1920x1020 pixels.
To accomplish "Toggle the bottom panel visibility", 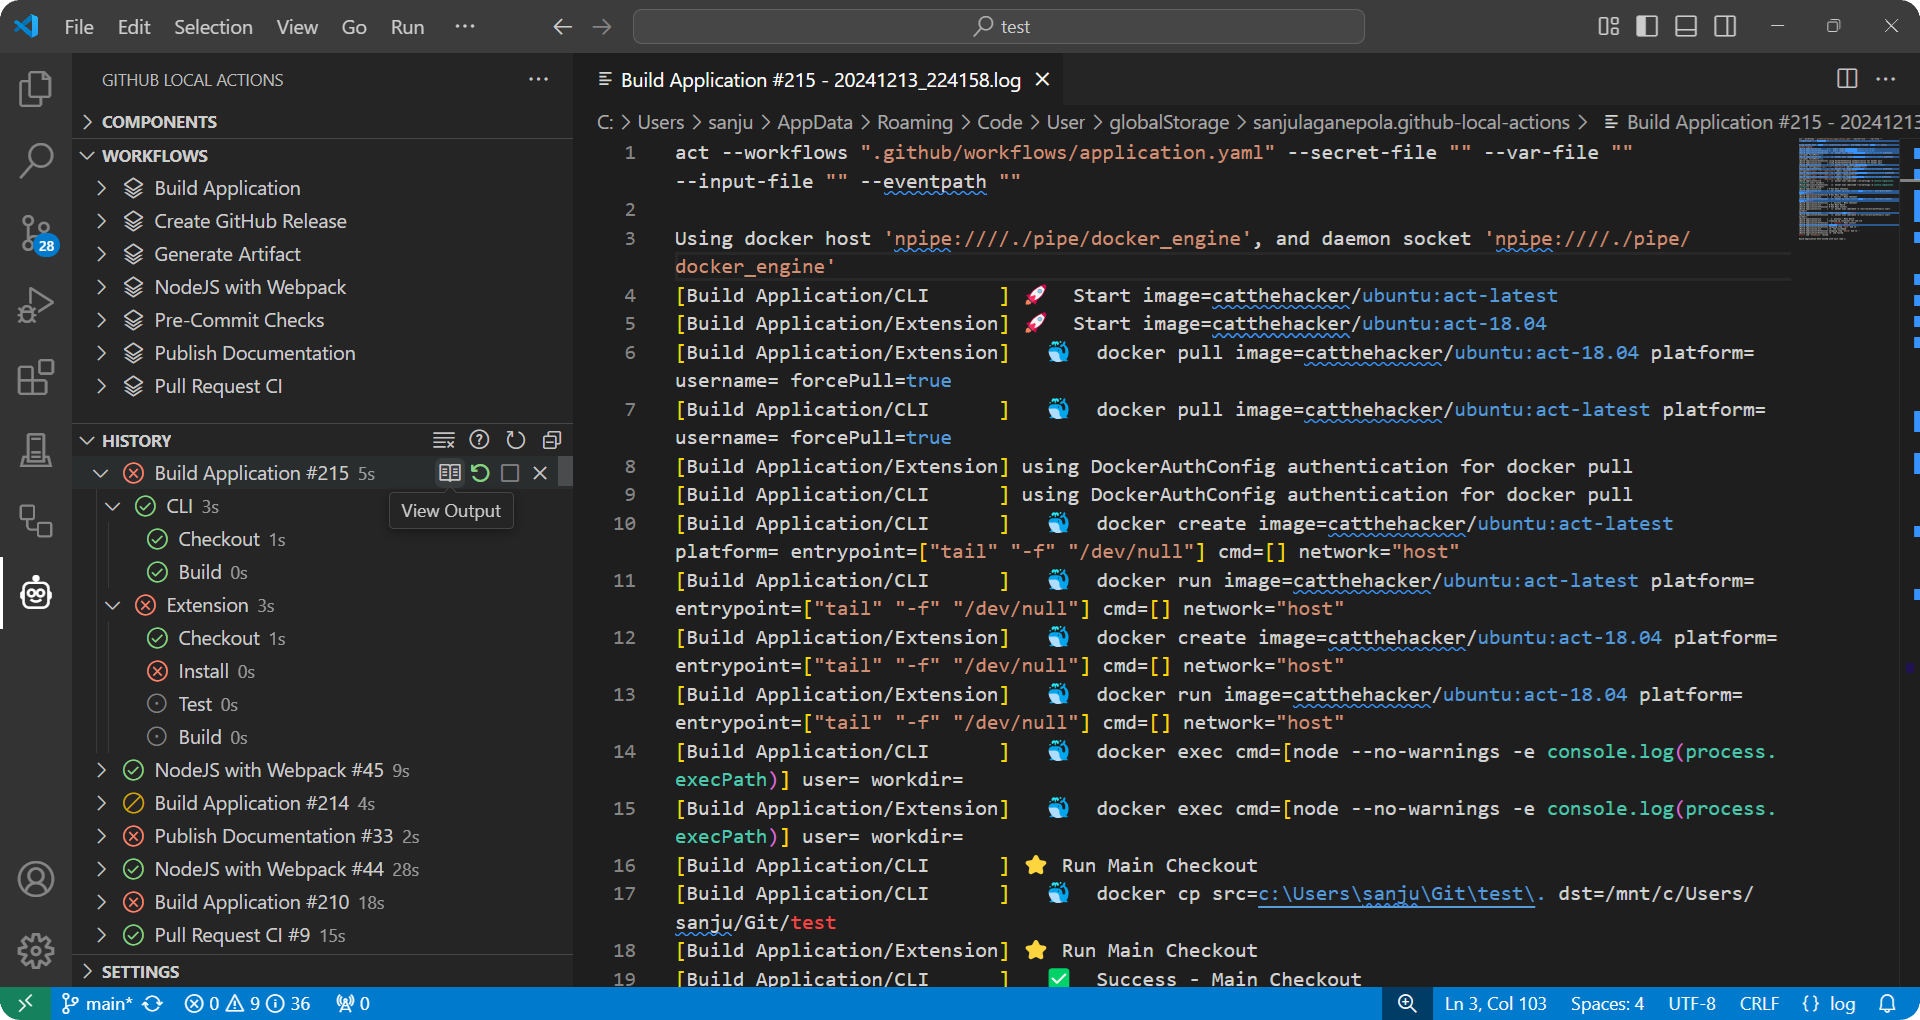I will pyautogui.click(x=1686, y=27).
